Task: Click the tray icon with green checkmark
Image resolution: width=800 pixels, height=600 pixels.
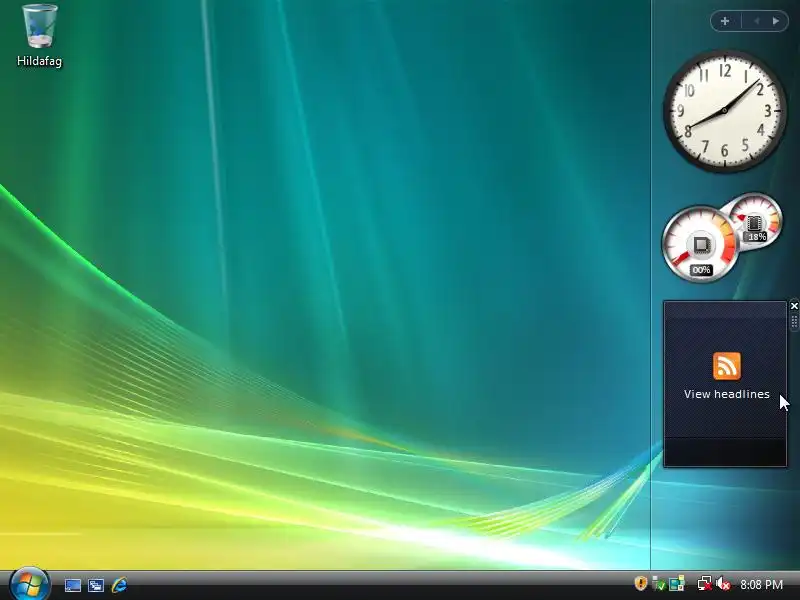Action: 659,584
